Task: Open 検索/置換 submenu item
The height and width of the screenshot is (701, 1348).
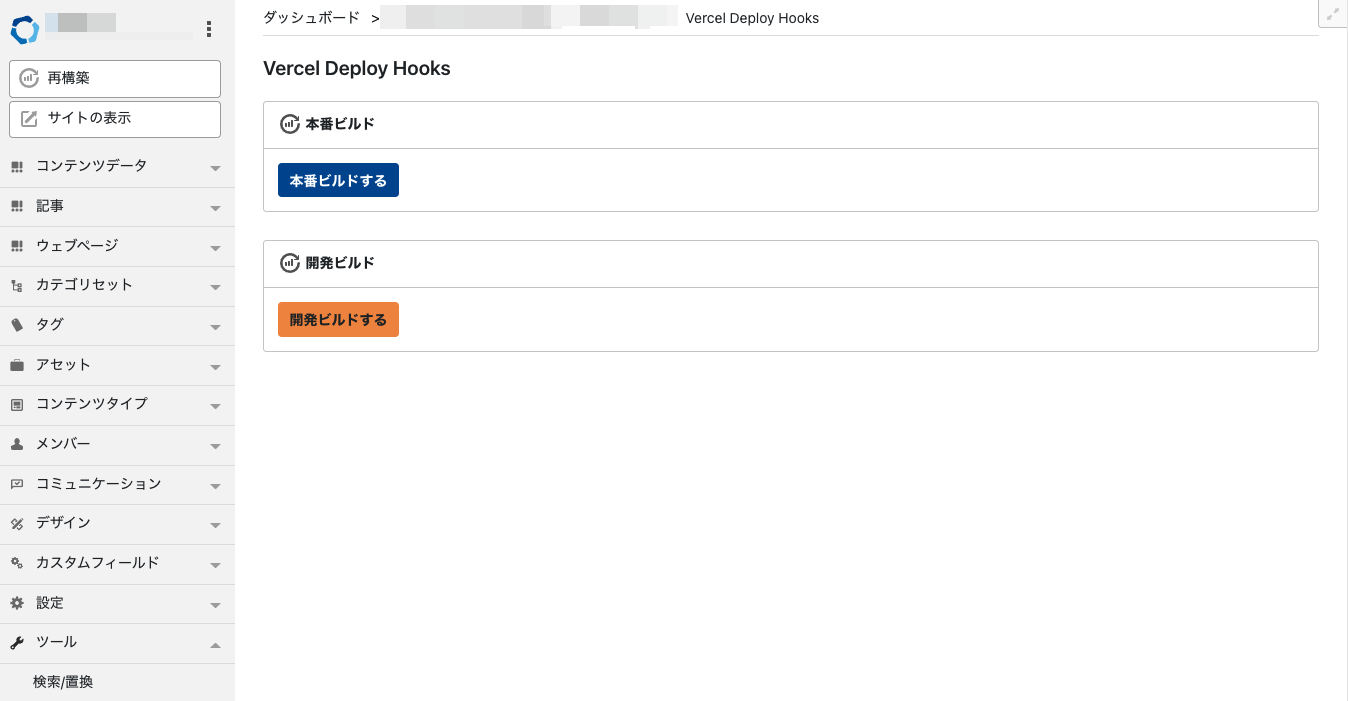Action: tap(63, 682)
